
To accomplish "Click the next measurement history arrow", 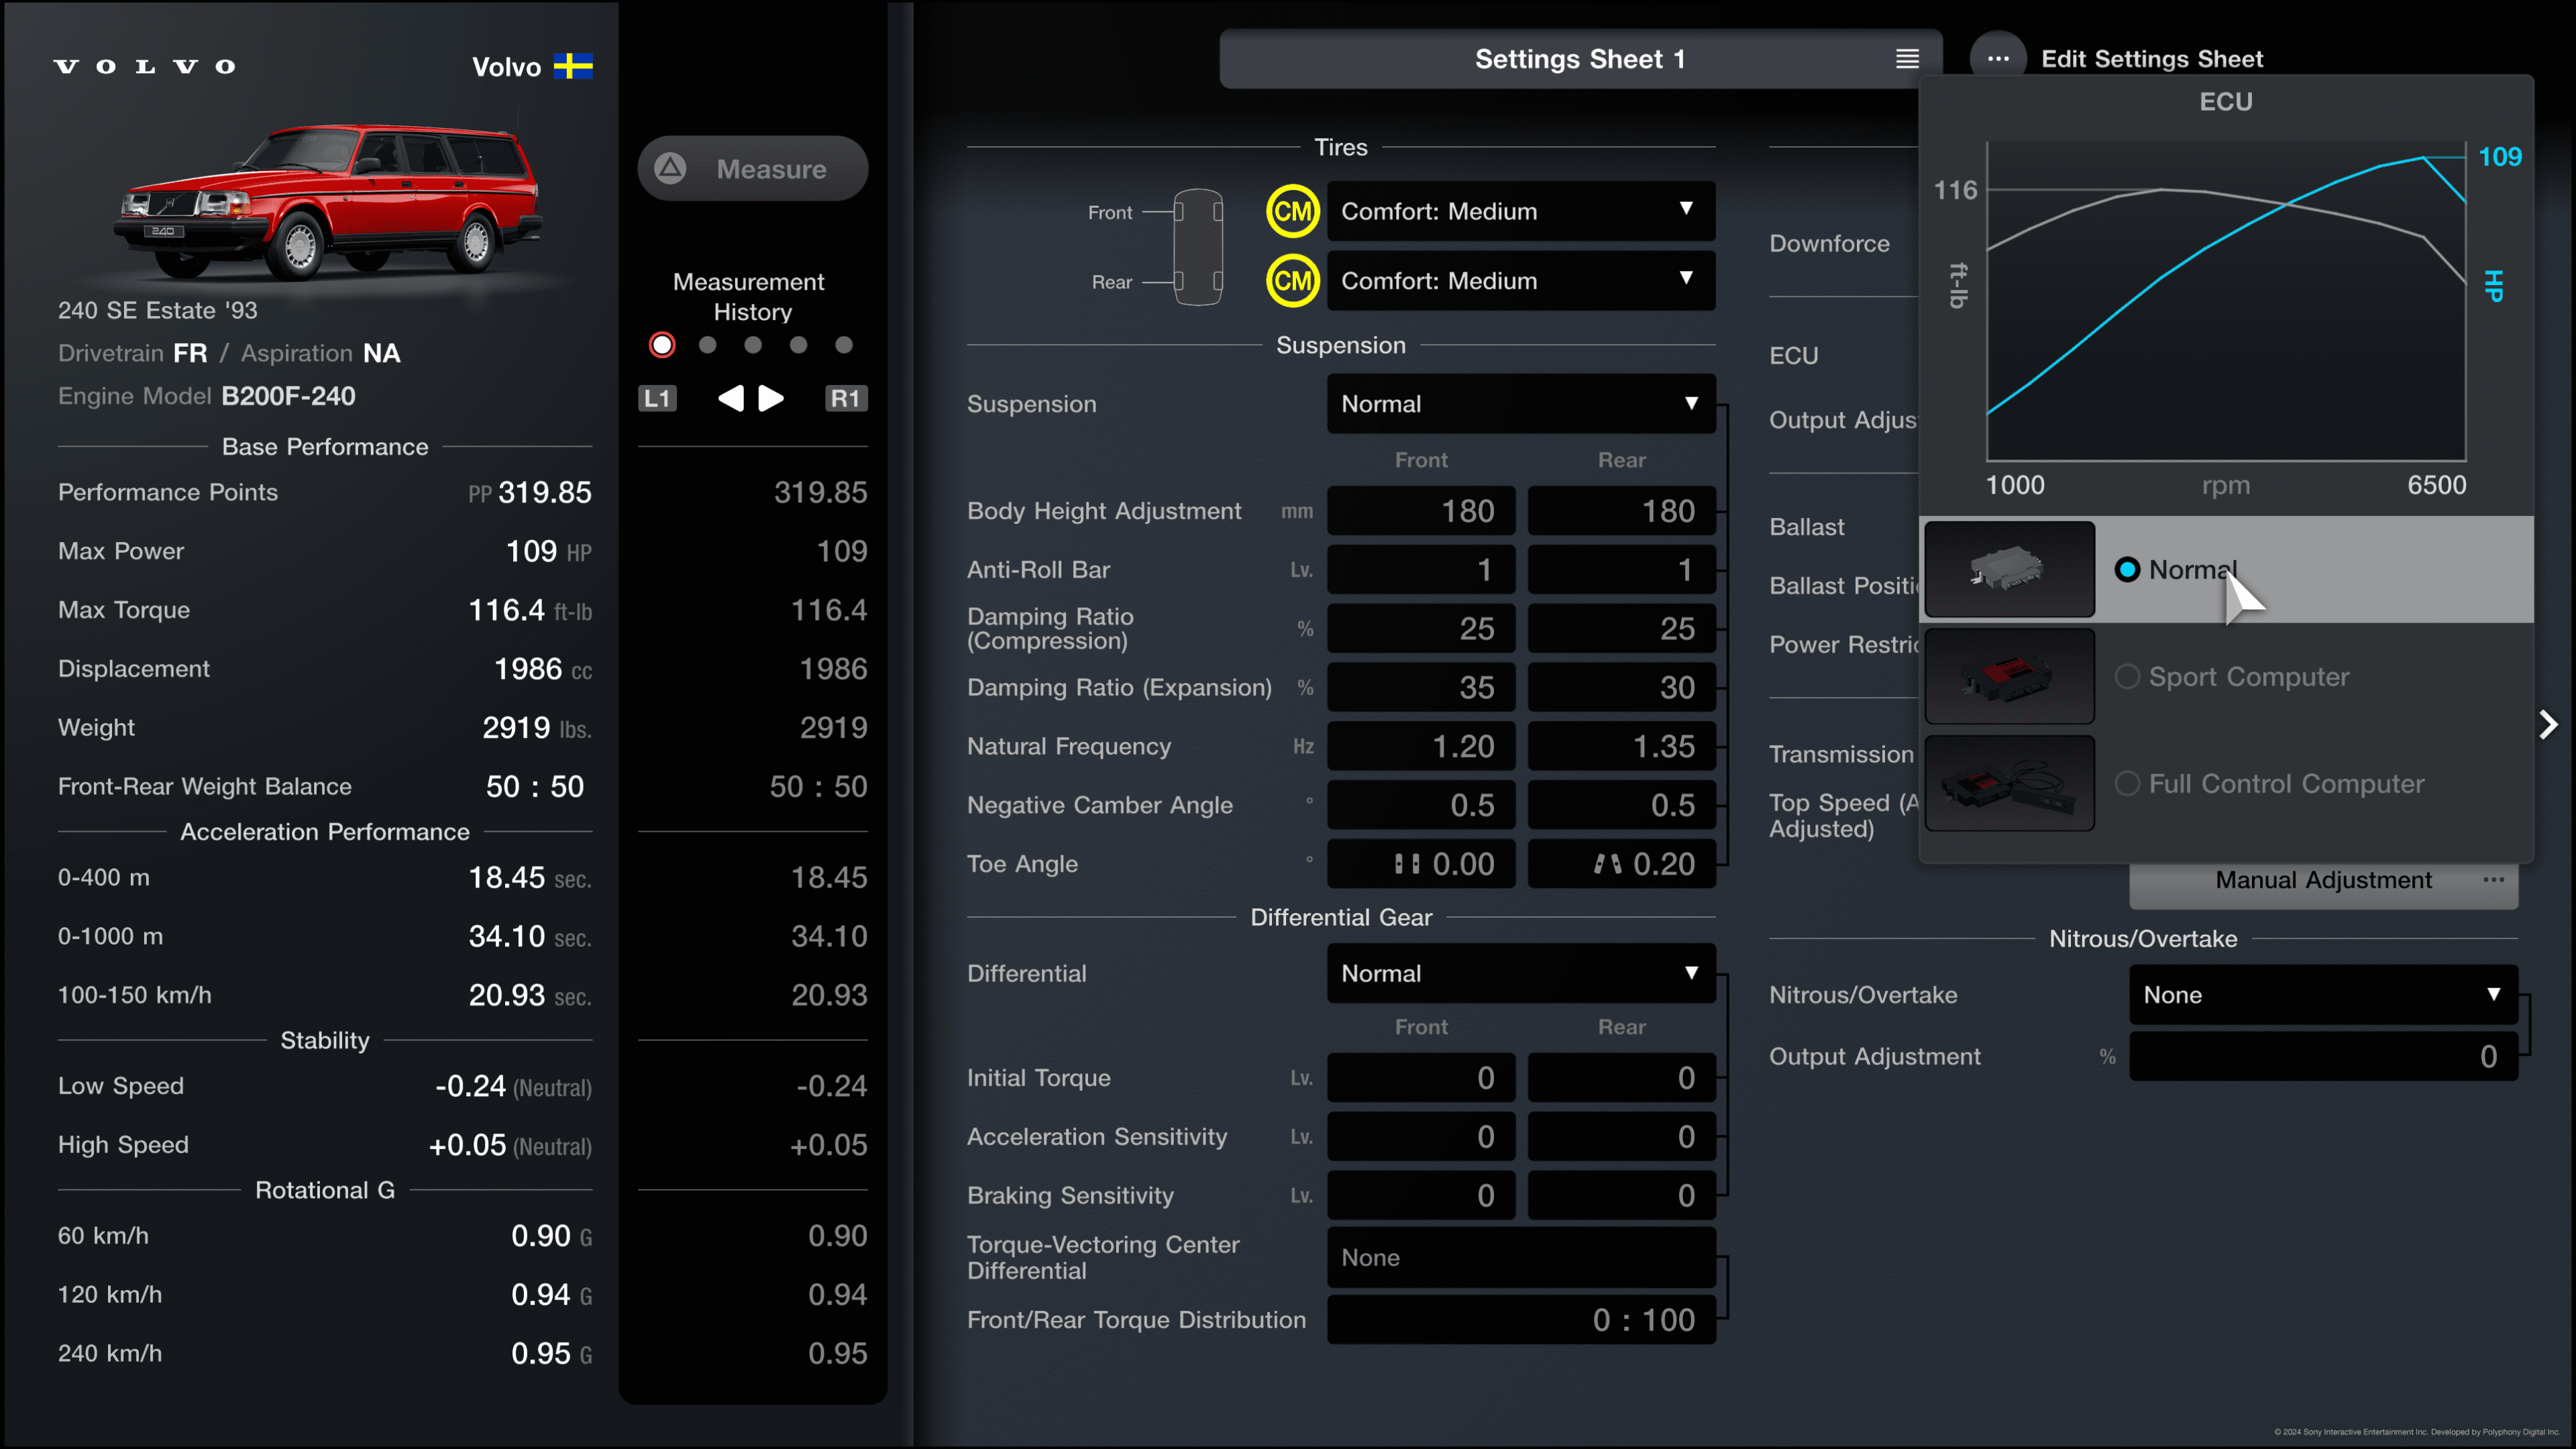I will (x=771, y=396).
